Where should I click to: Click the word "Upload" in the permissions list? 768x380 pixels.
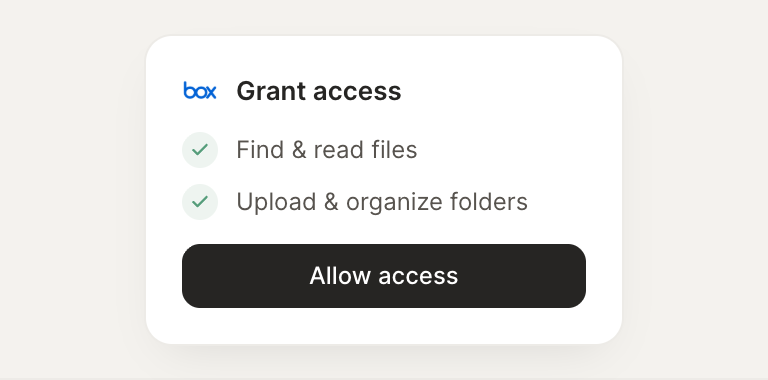(276, 202)
